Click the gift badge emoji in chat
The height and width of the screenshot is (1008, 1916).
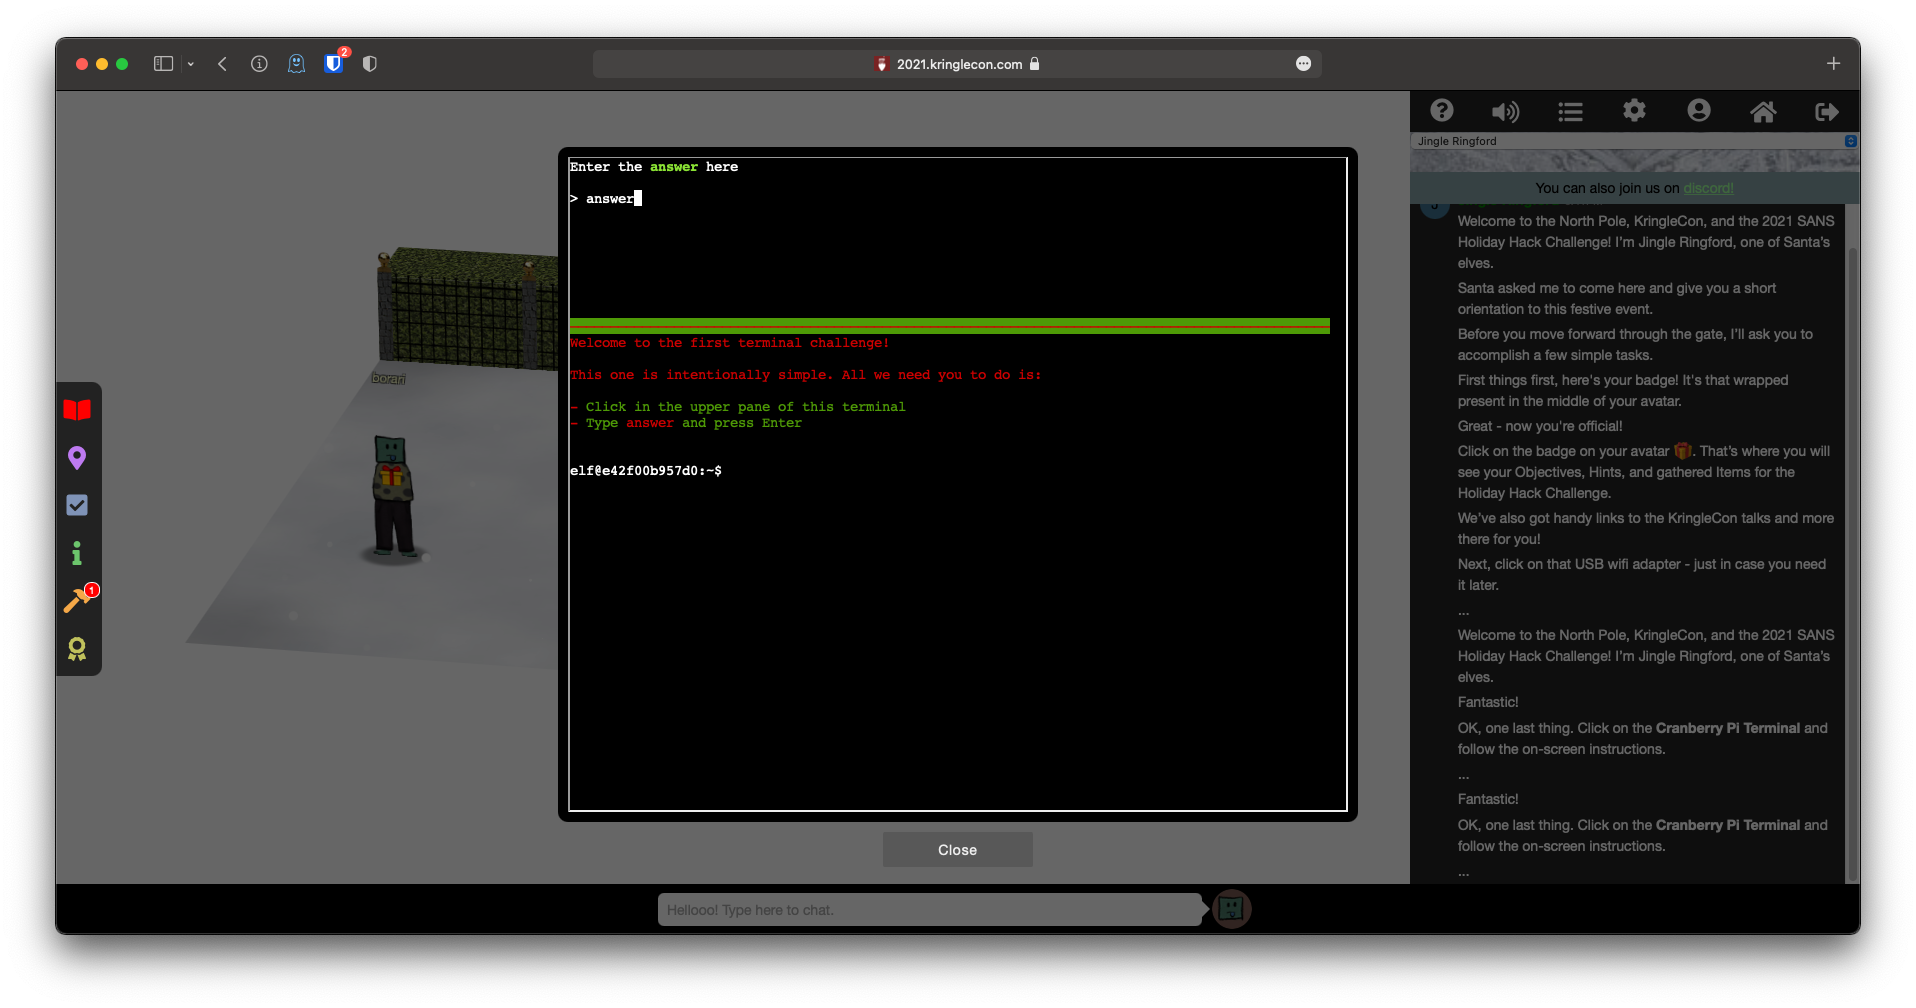(1683, 451)
